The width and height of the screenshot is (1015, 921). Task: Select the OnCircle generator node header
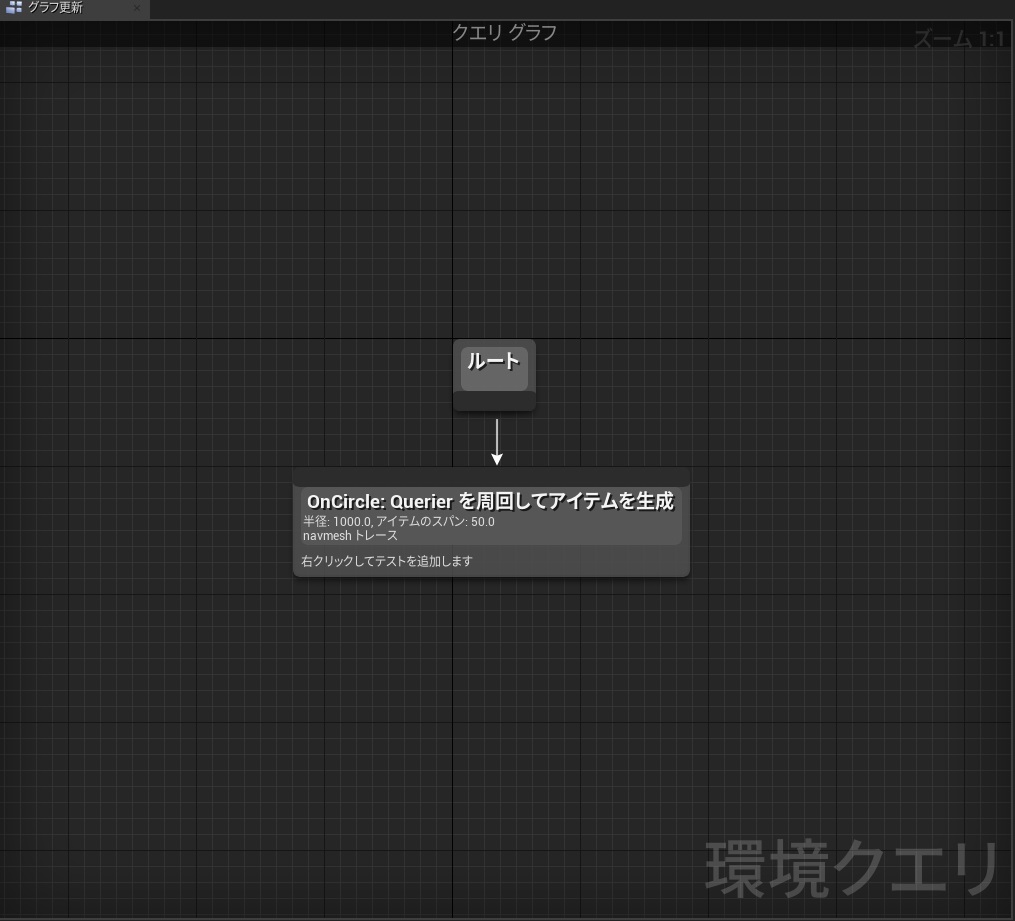click(490, 500)
